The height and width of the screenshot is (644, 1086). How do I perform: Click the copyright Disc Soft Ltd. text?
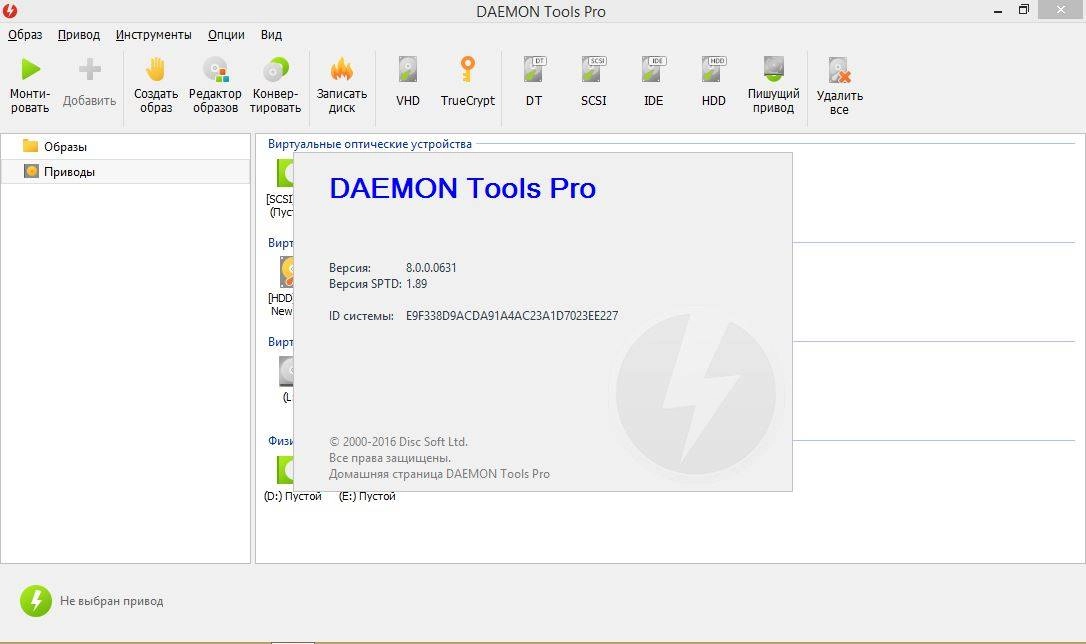click(x=398, y=442)
